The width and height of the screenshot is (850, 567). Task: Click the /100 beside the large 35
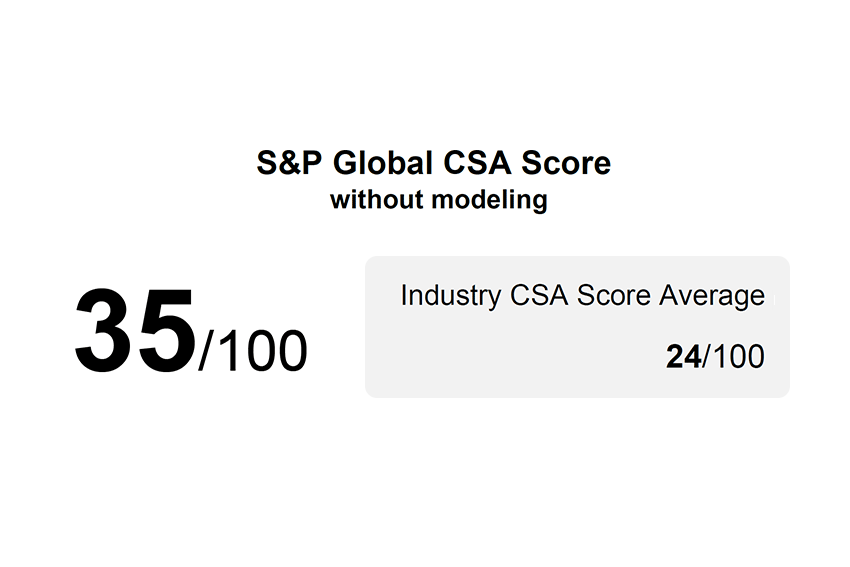tap(253, 350)
